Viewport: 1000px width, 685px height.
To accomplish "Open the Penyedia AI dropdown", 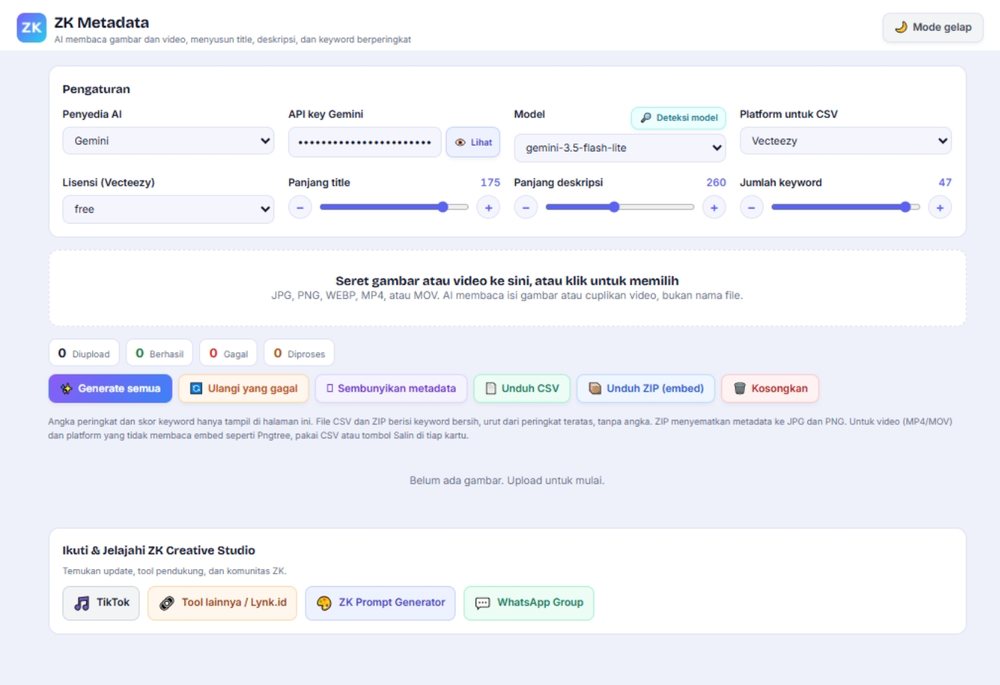I will click(168, 141).
